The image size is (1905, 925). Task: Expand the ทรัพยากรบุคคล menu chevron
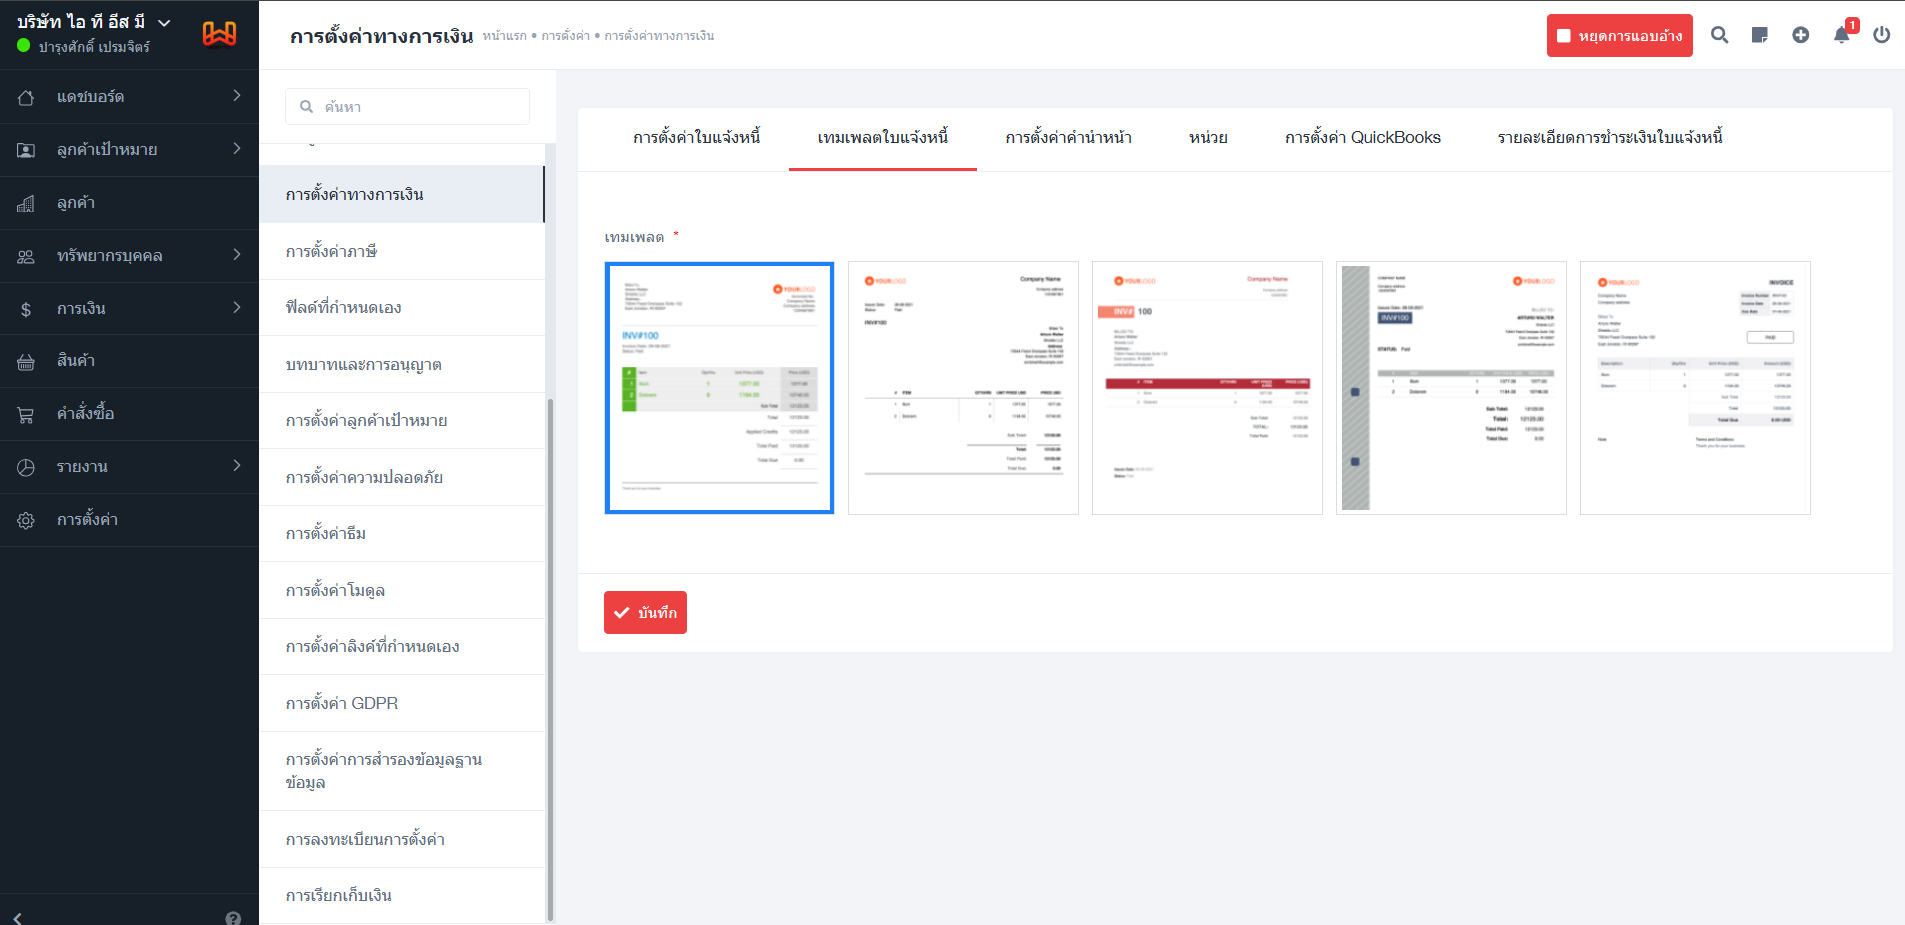pyautogui.click(x=237, y=255)
